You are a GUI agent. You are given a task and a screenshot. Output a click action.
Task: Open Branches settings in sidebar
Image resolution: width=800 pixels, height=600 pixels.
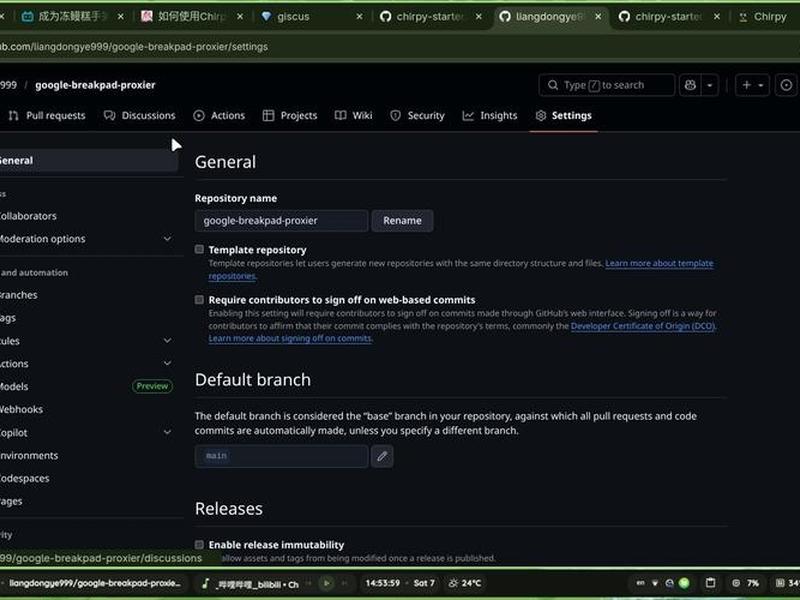tap(18, 295)
